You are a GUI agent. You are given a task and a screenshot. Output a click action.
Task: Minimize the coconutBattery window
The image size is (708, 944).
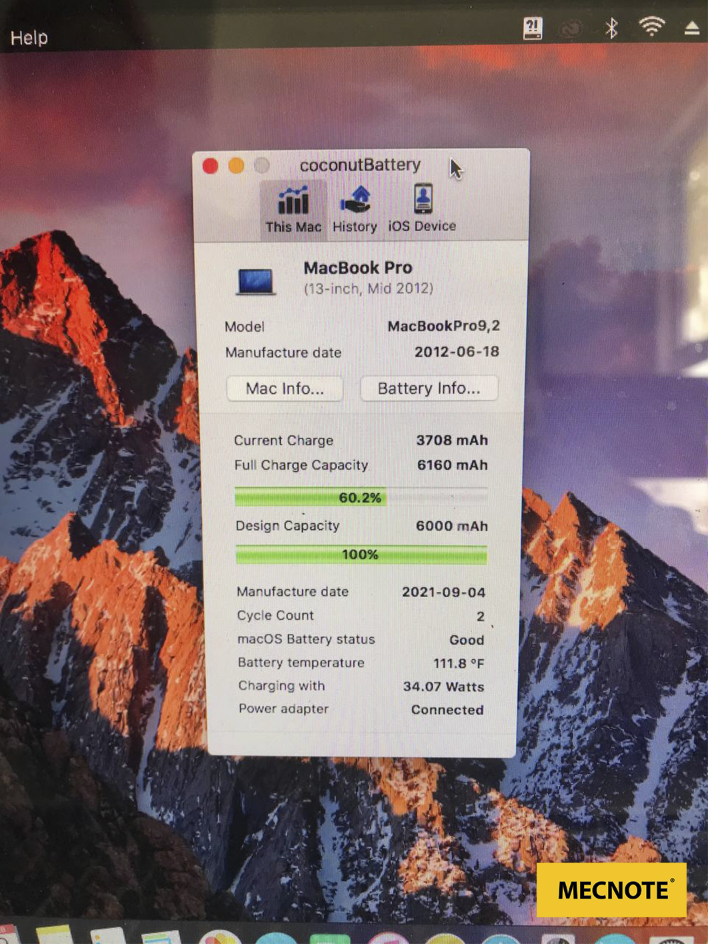(236, 166)
